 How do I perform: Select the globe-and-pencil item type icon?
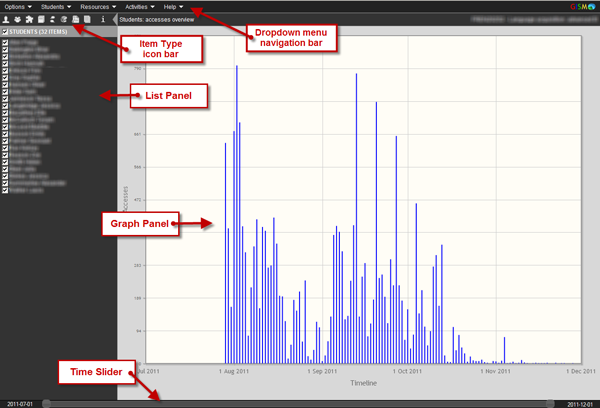pos(64,20)
